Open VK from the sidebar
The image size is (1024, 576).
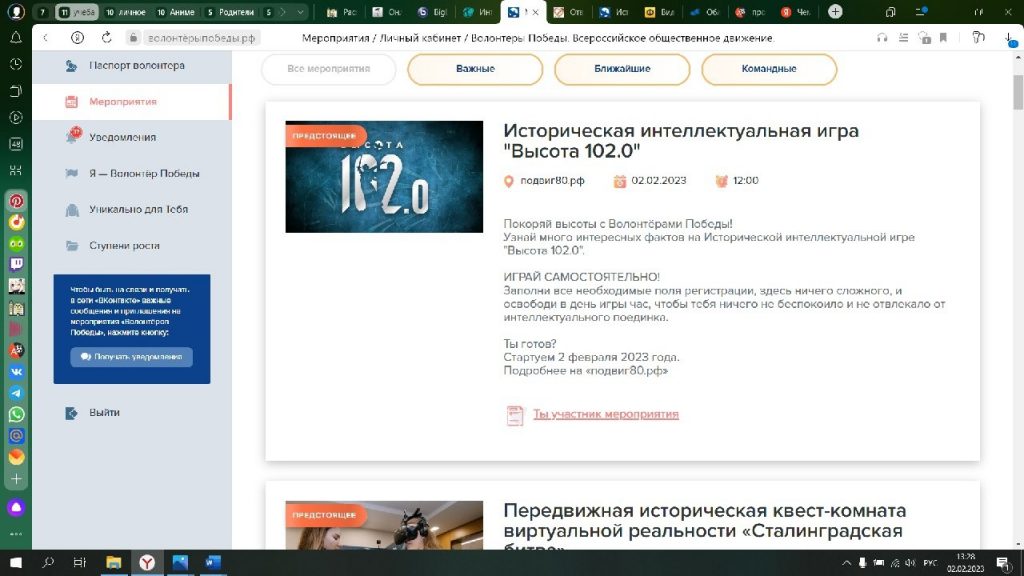point(16,372)
